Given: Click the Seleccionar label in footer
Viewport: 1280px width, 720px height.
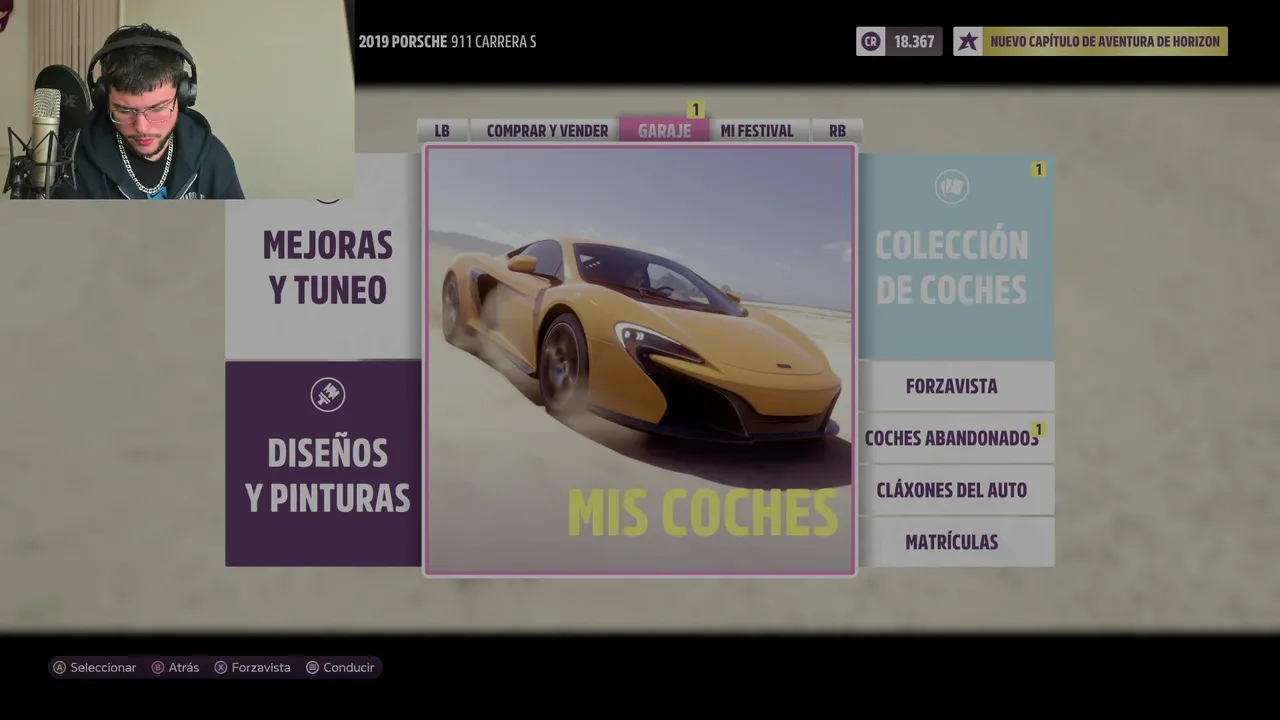Looking at the screenshot, I should point(103,667).
